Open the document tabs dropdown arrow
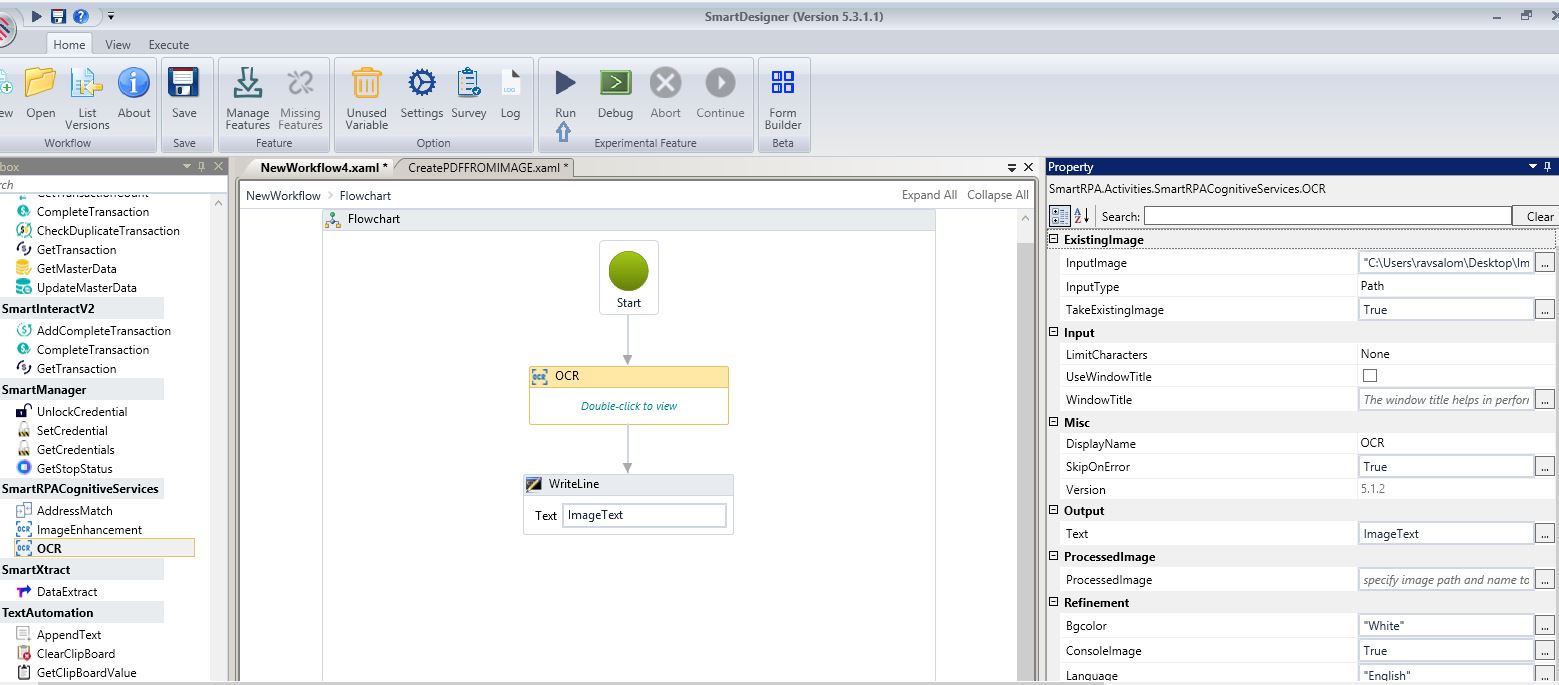Image resolution: width=1559 pixels, height=685 pixels. (x=1012, y=168)
